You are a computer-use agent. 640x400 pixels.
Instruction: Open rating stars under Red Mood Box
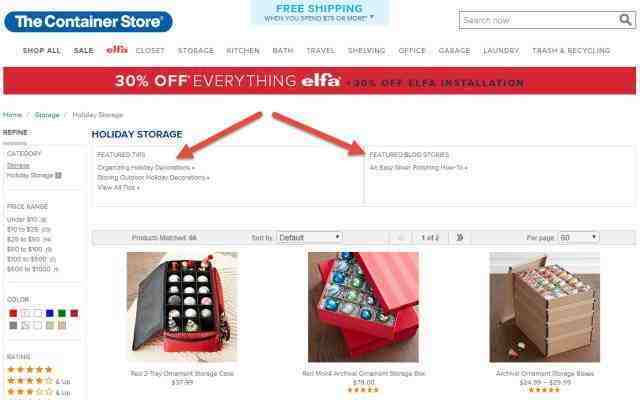[363, 390]
